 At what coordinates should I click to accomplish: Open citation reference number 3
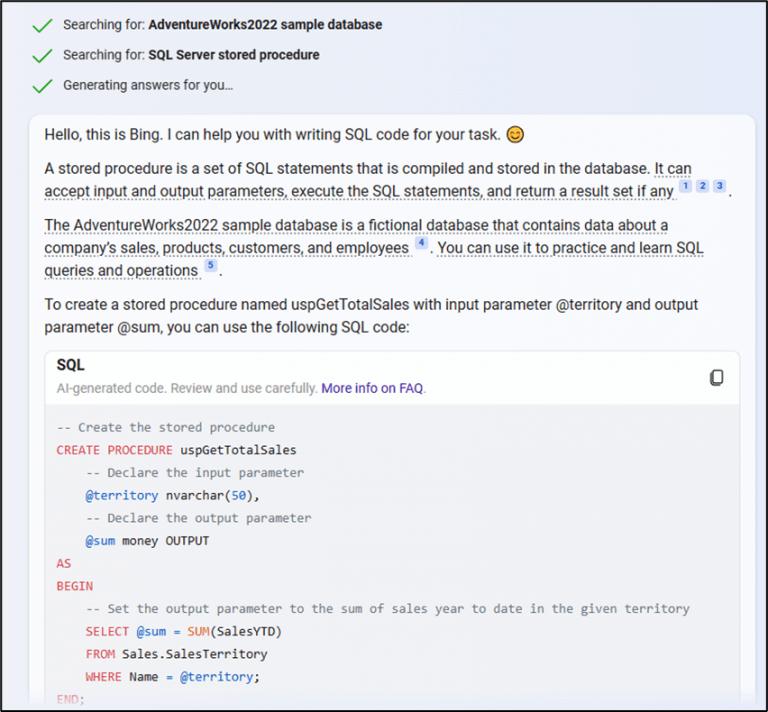pyautogui.click(x=719, y=186)
